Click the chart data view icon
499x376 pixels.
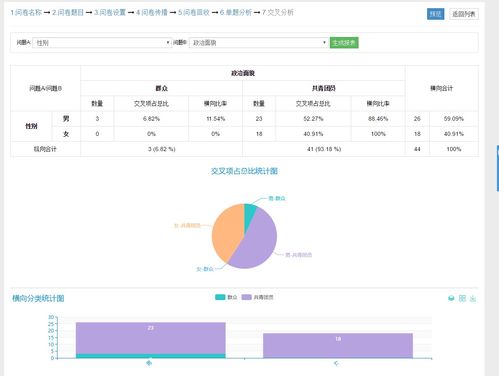tap(451, 298)
